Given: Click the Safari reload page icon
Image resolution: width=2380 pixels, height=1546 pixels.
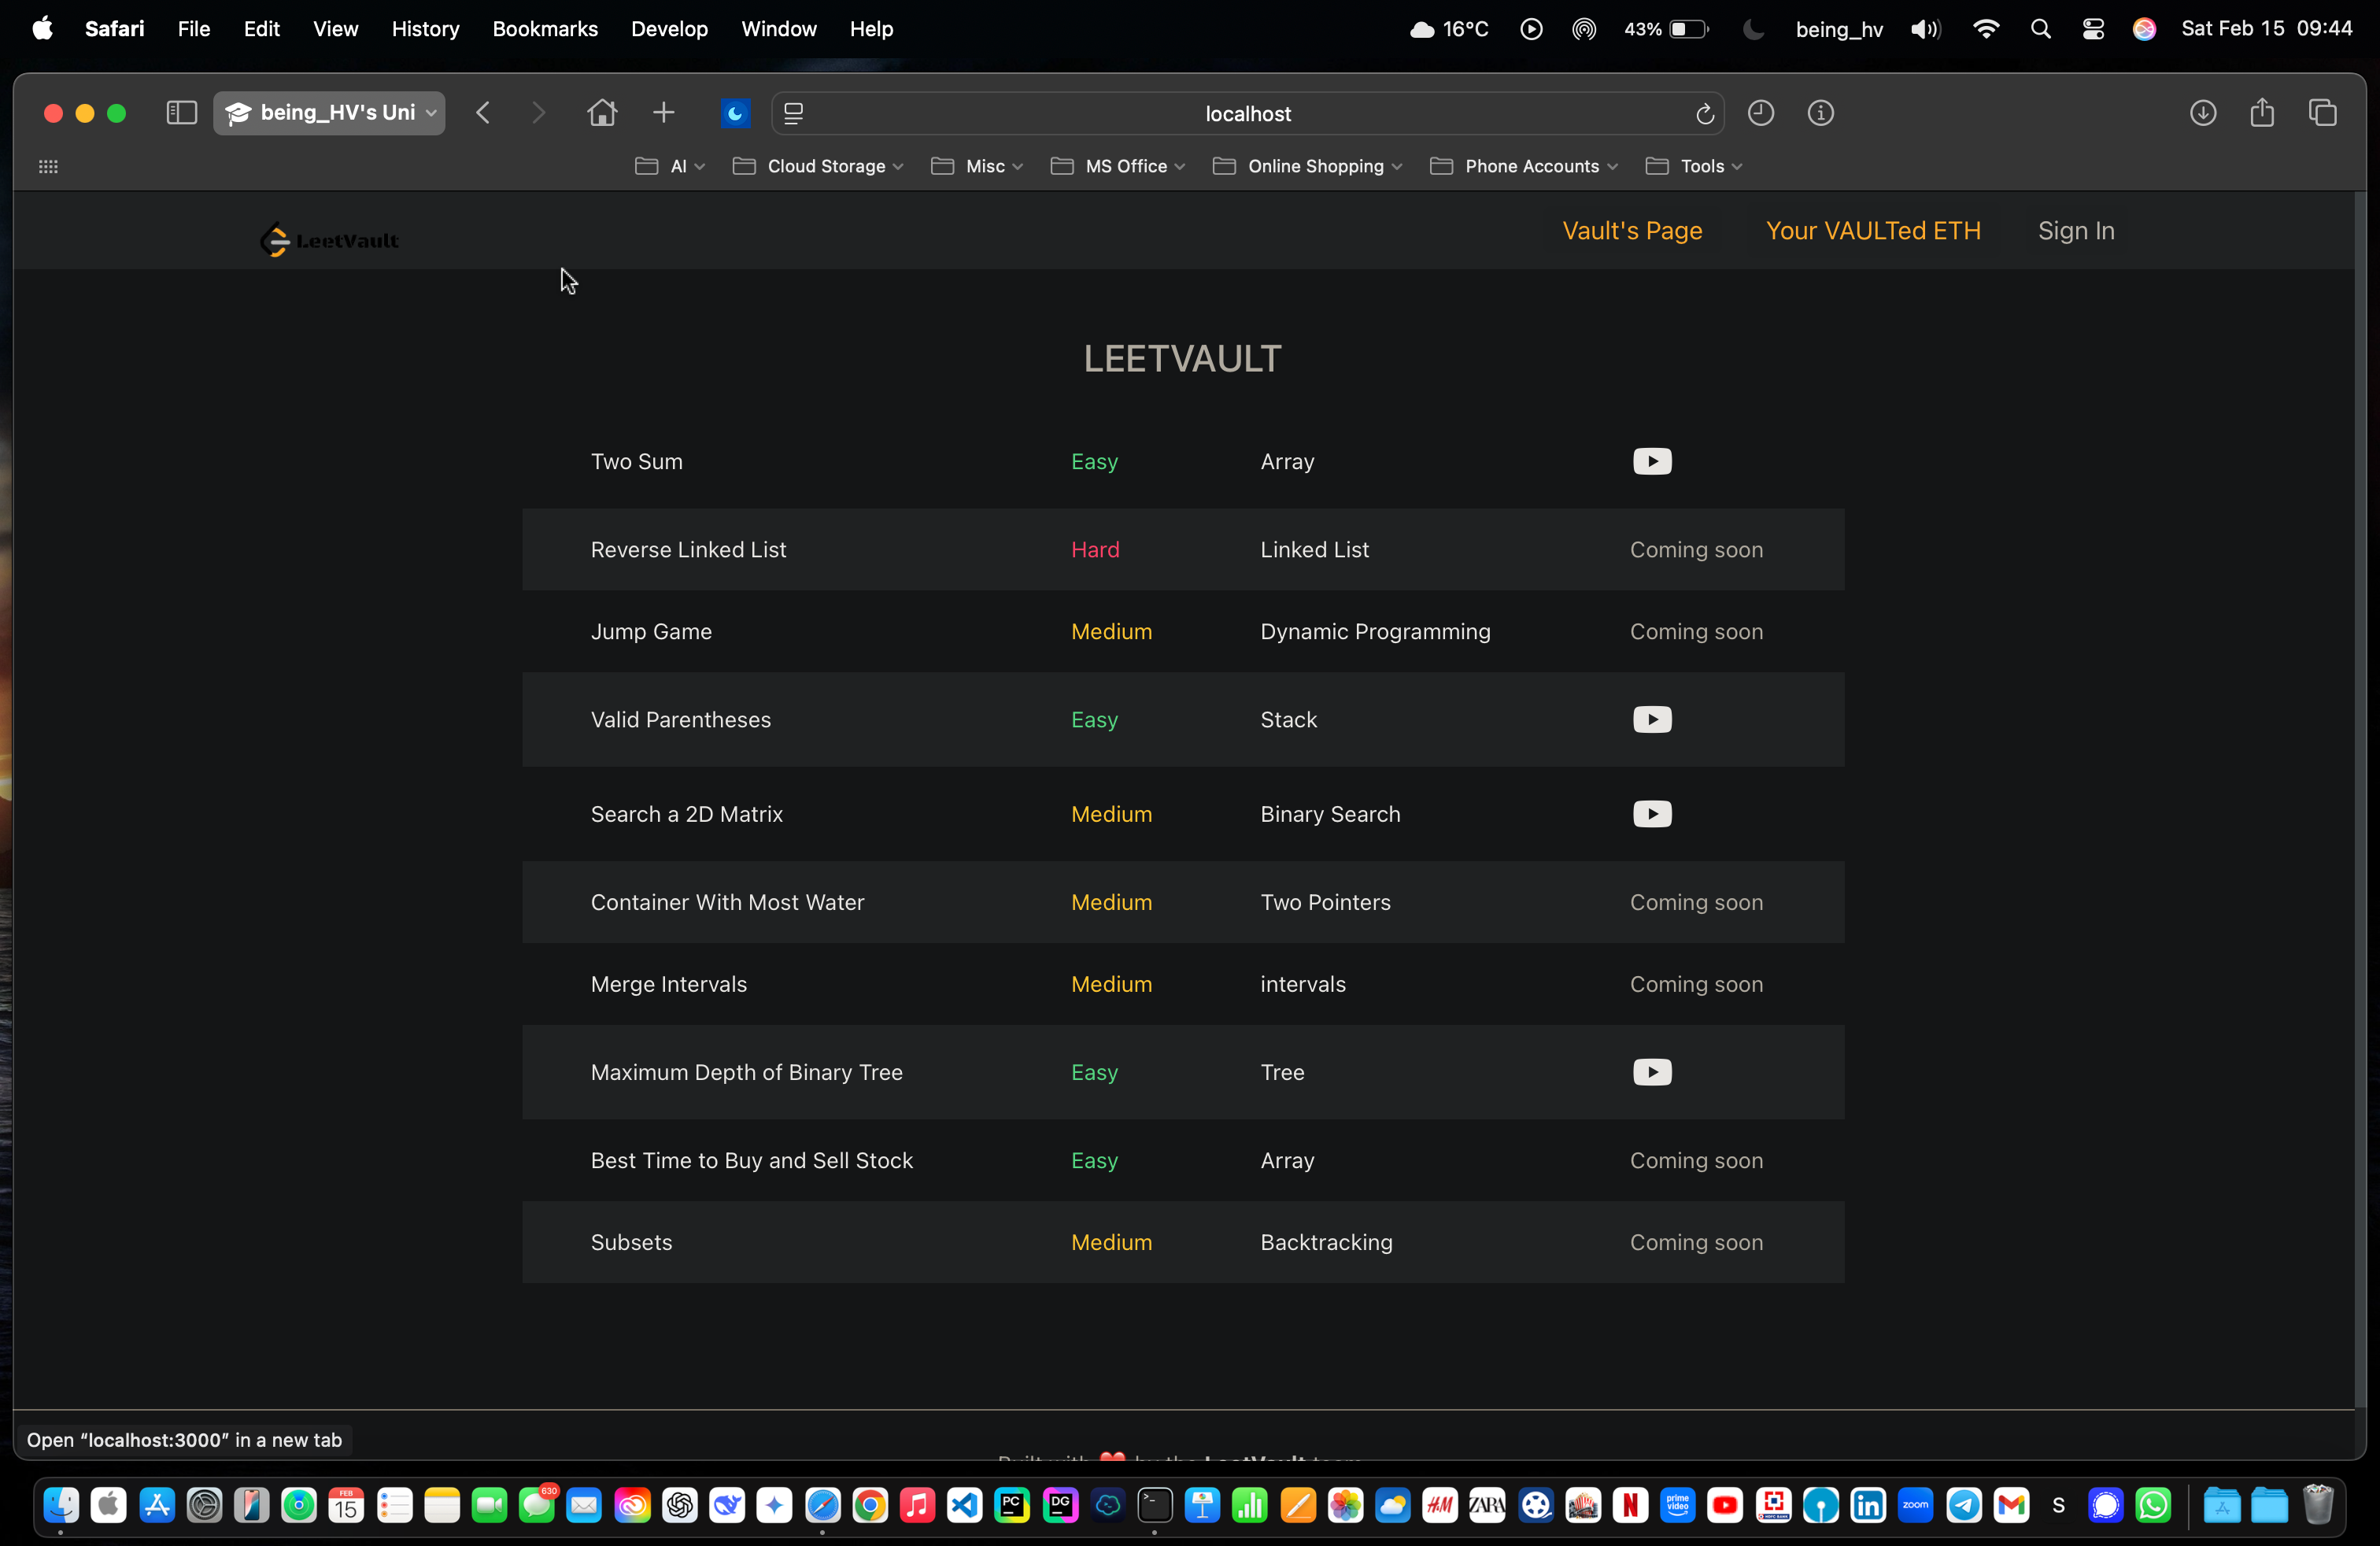Looking at the screenshot, I should 1705,114.
